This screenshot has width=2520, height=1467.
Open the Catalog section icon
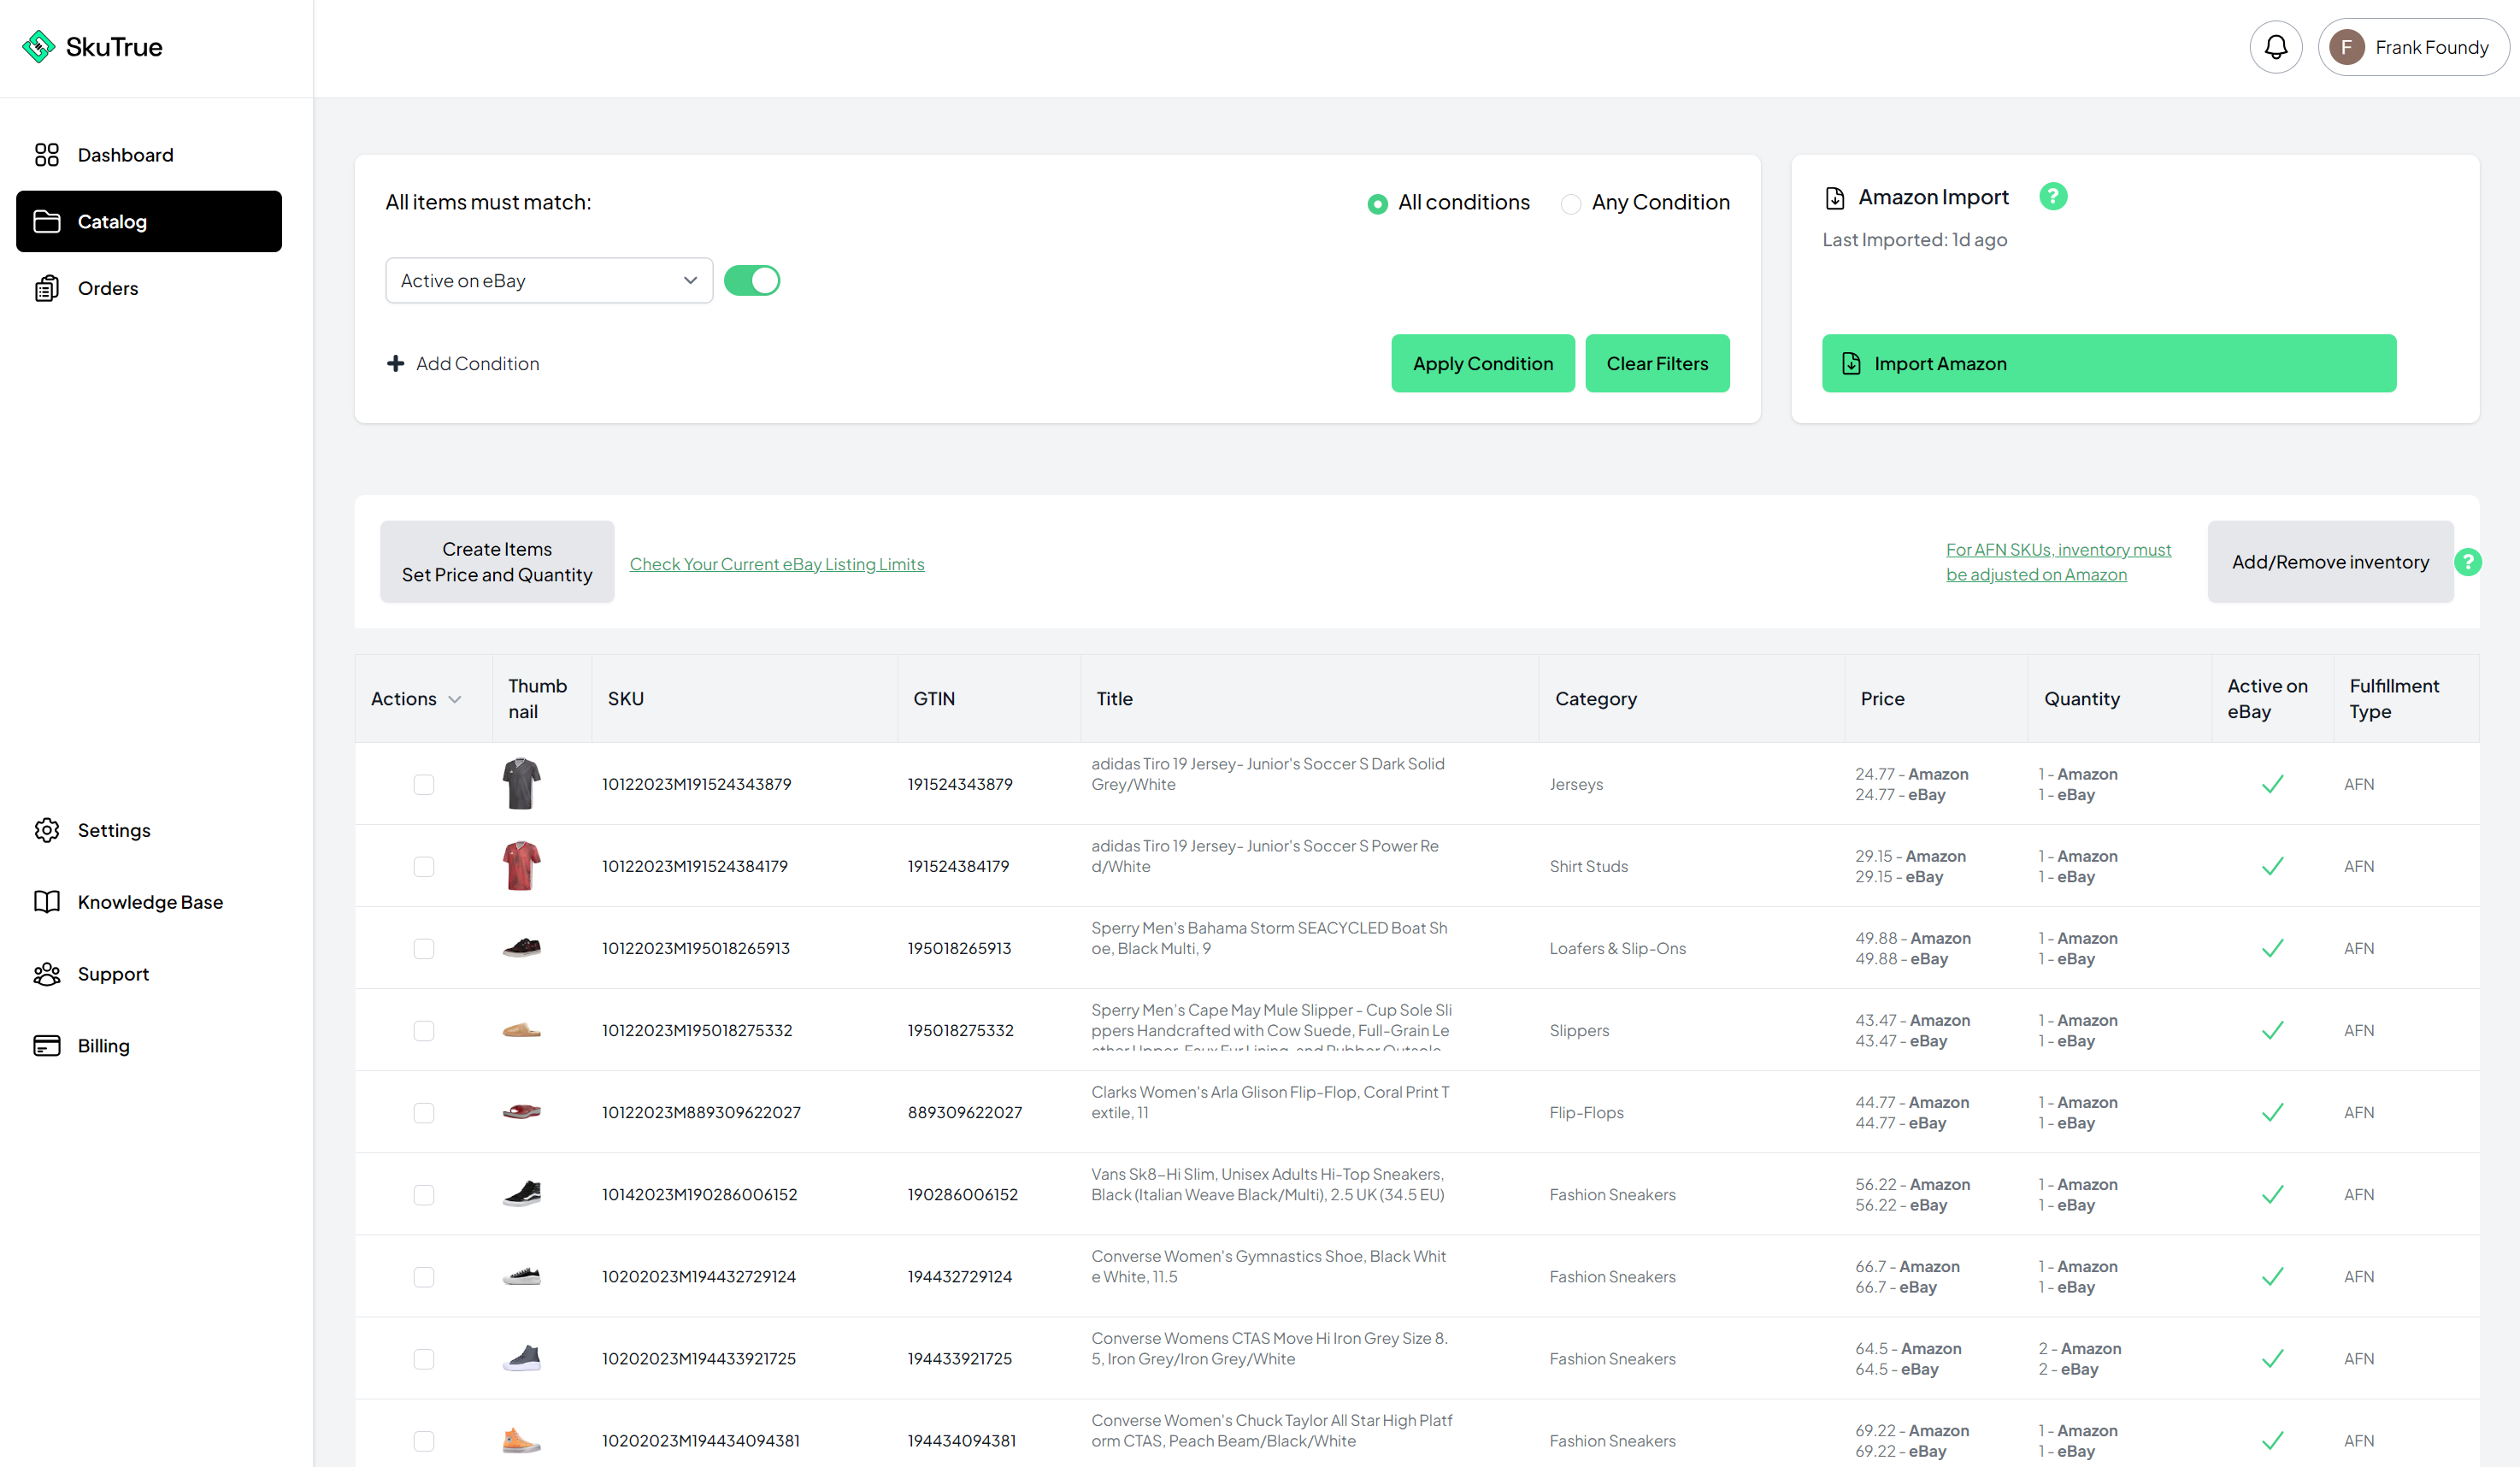(x=46, y=221)
